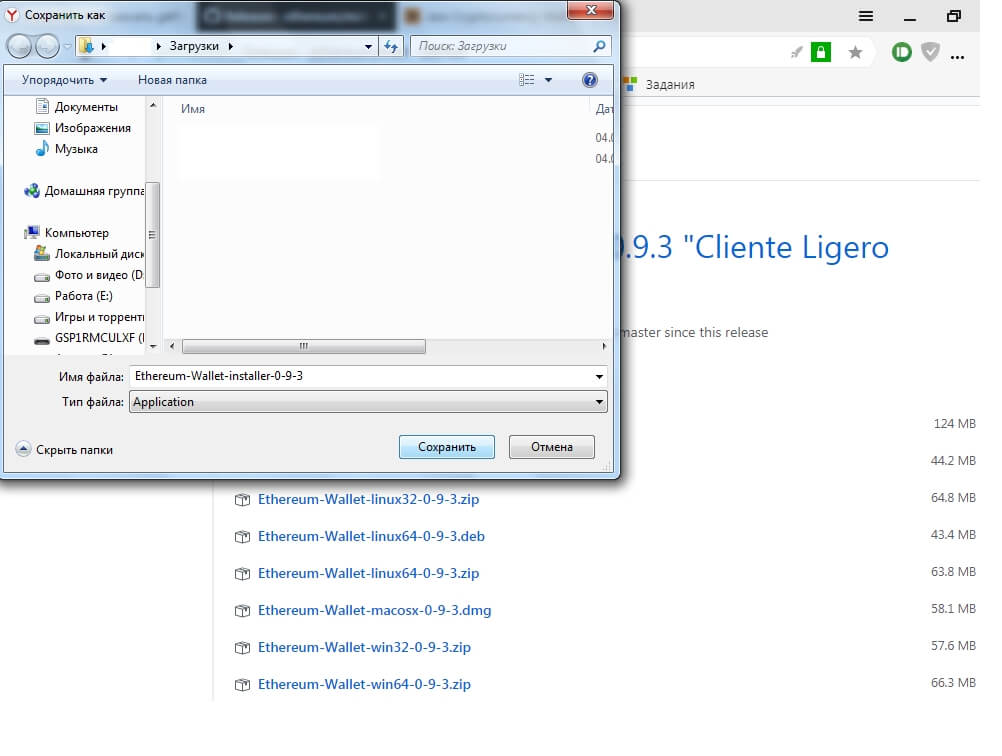Click the package icon beside Ethereum-Wallet-macosx-0-9-3.dmg
The height and width of the screenshot is (756, 1002).
click(x=242, y=611)
